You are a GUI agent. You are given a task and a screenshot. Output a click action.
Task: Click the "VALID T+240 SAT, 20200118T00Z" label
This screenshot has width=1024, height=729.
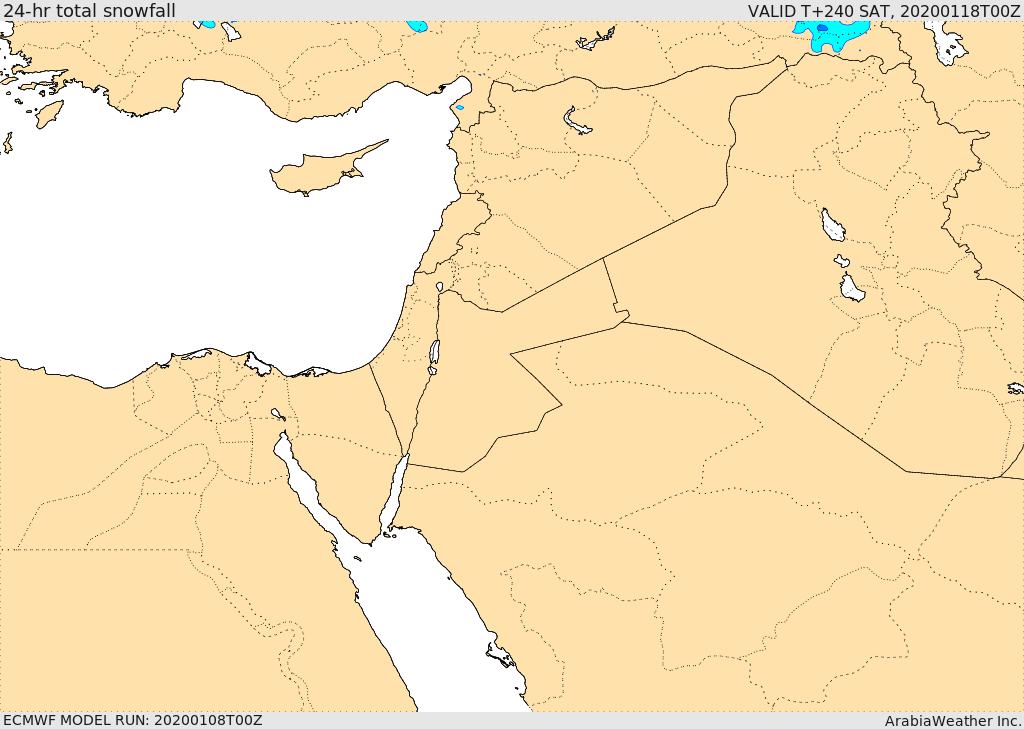click(x=884, y=11)
